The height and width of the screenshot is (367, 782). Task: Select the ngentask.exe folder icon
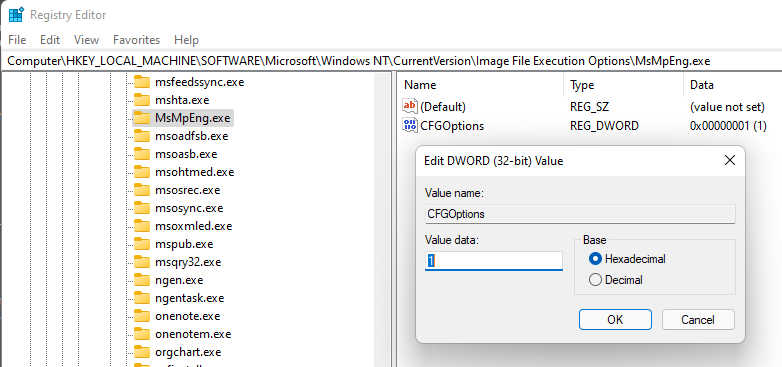tap(142, 298)
